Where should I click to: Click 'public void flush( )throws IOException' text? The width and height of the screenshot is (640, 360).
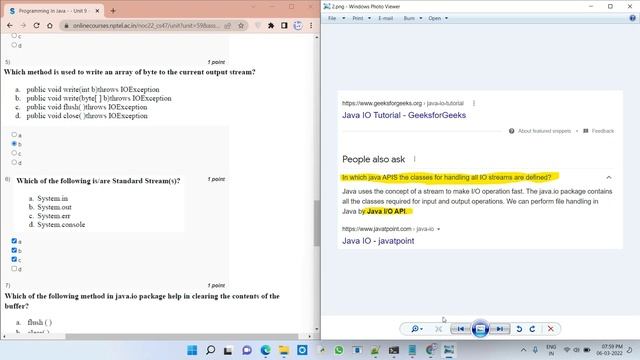click(x=87, y=107)
